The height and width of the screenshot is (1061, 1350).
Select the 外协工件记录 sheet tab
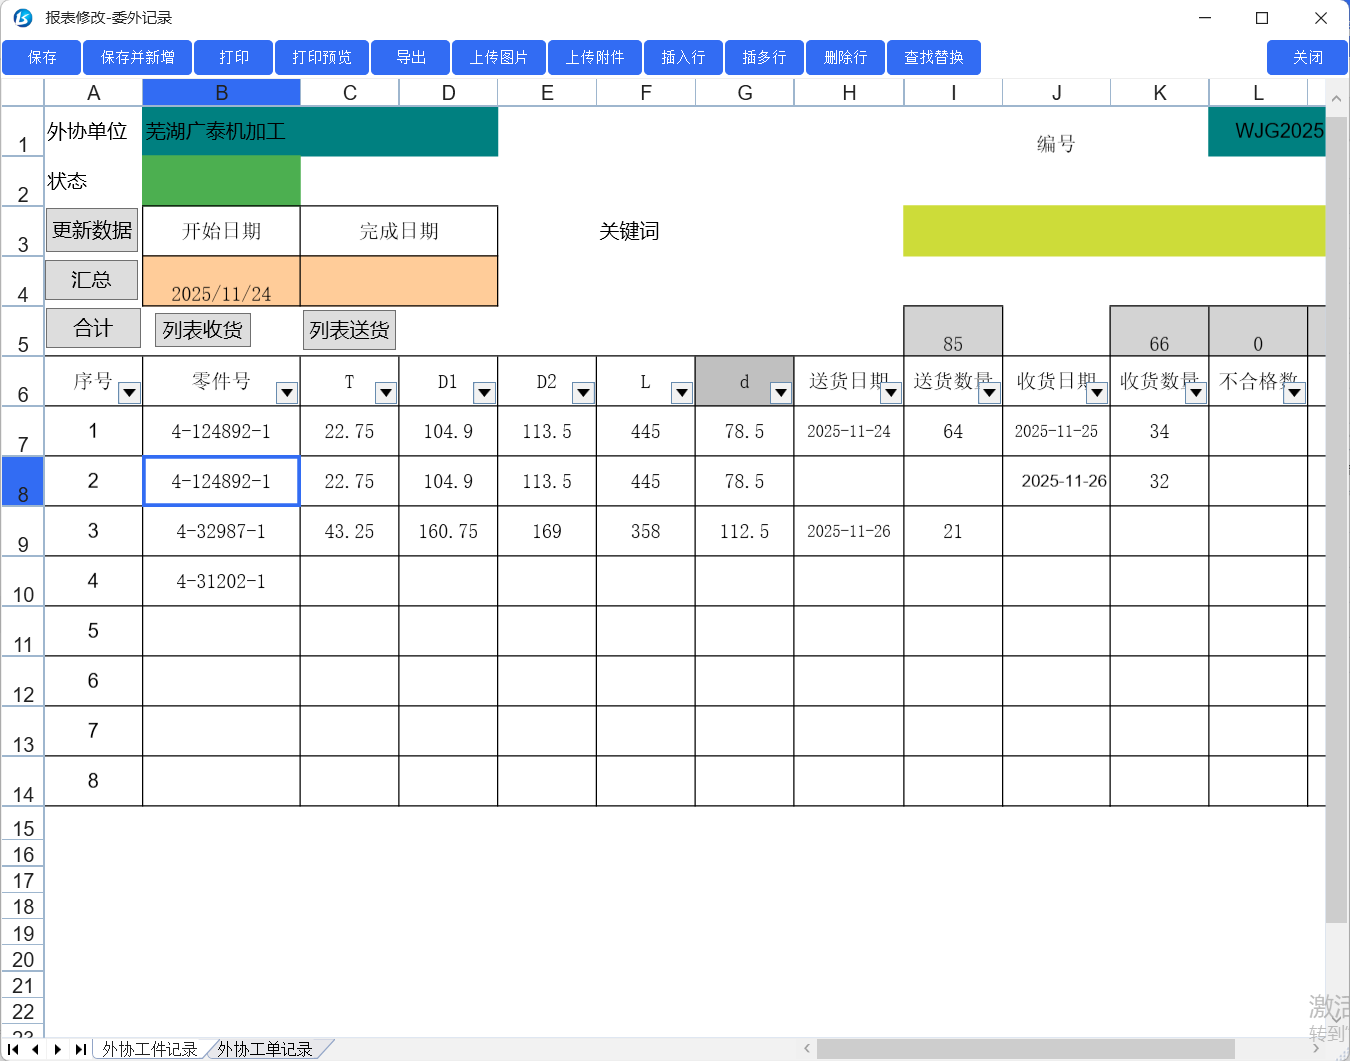pyautogui.click(x=150, y=1049)
